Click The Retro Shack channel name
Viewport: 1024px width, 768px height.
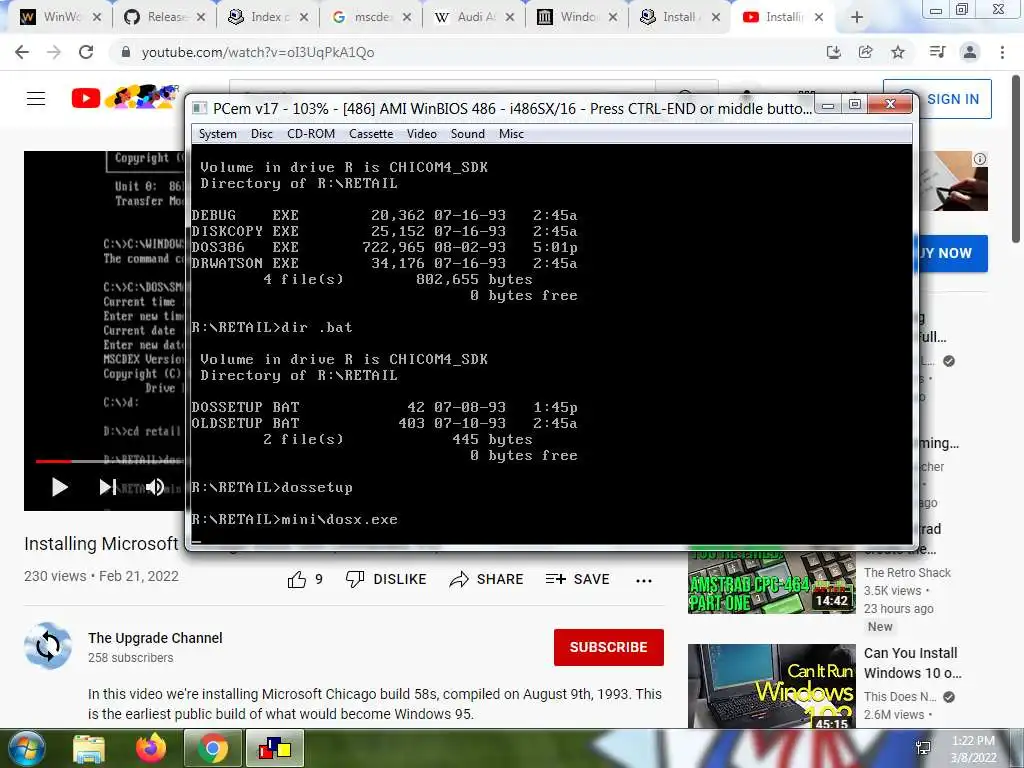(907, 573)
